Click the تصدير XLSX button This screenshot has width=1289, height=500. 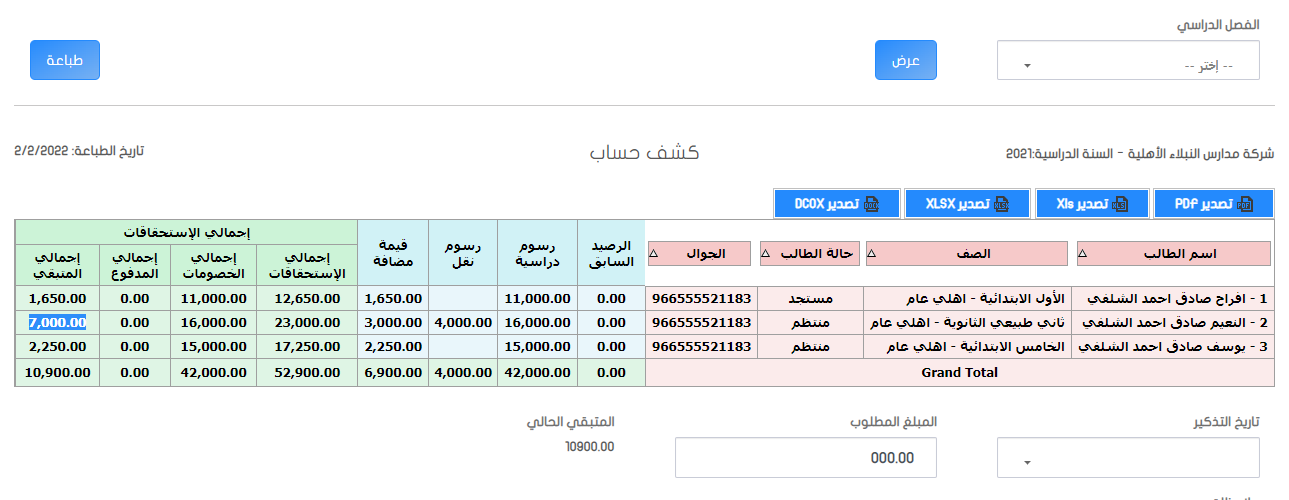969,204
